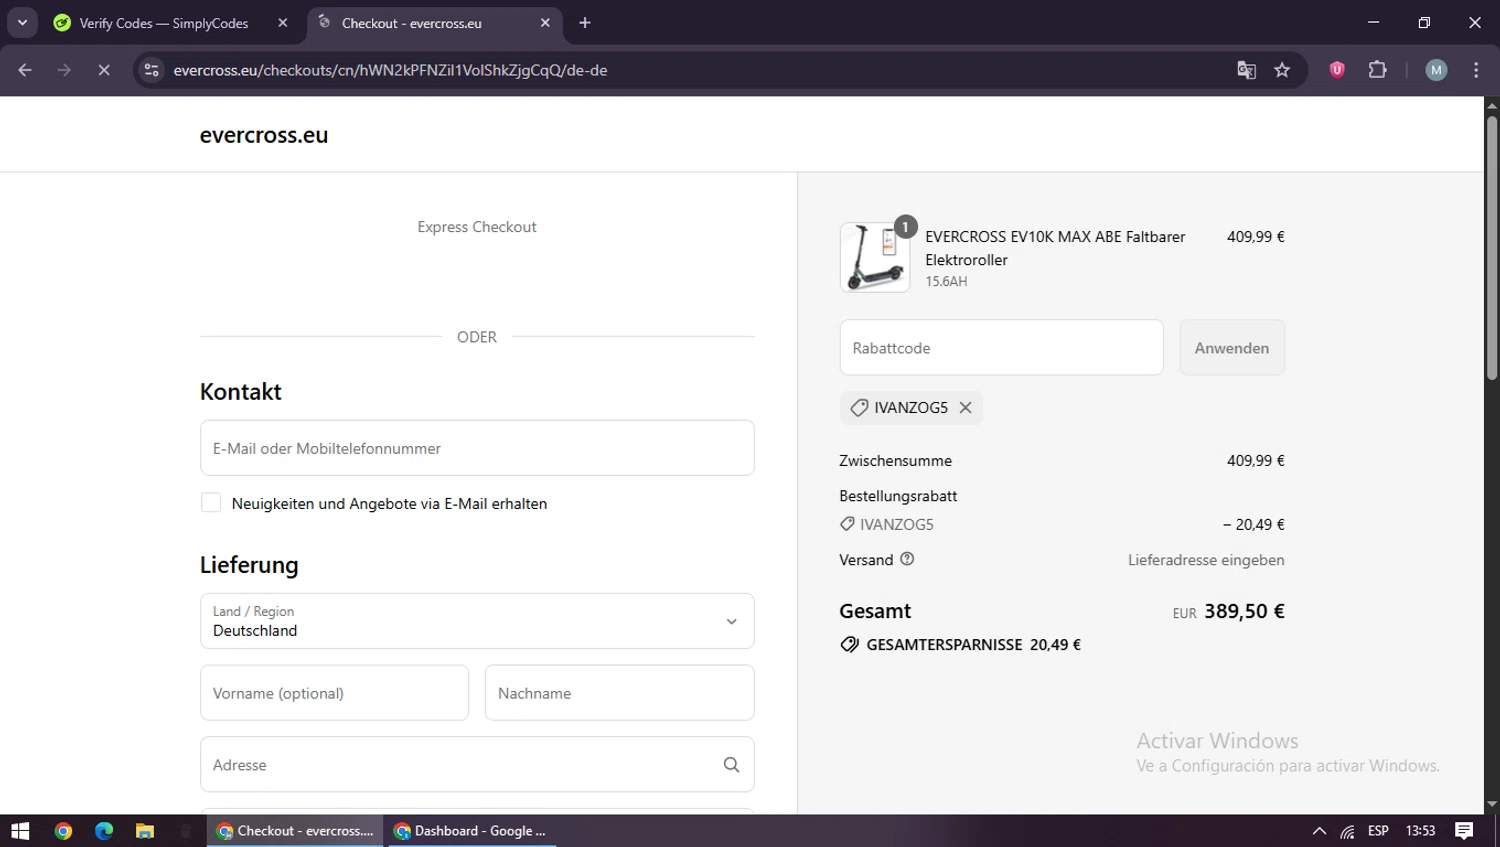Click the GESAMTERSPARNISSE savings tag icon
1500x847 pixels.
[849, 645]
